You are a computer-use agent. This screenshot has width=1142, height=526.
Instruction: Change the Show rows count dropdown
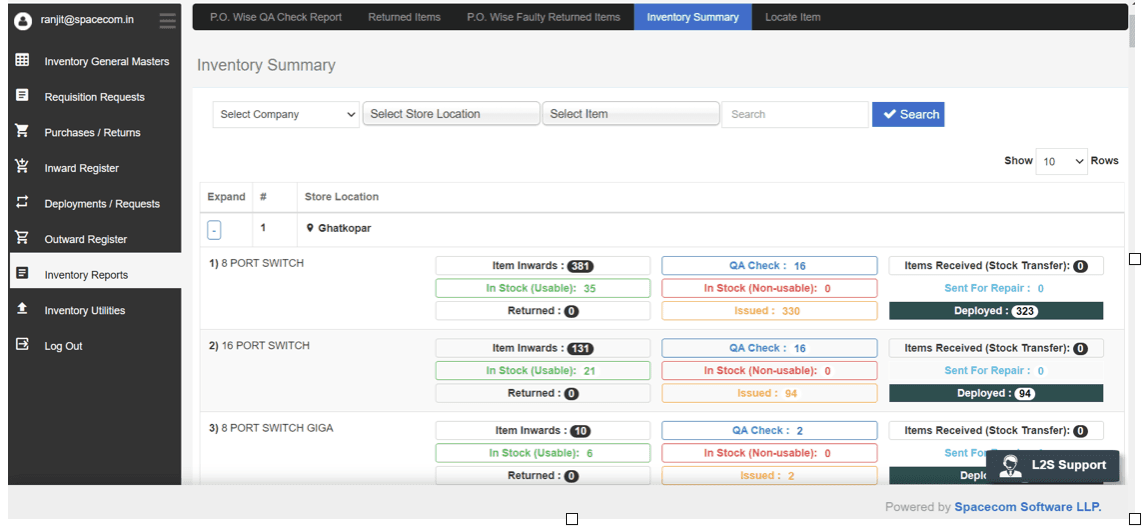[1061, 161]
